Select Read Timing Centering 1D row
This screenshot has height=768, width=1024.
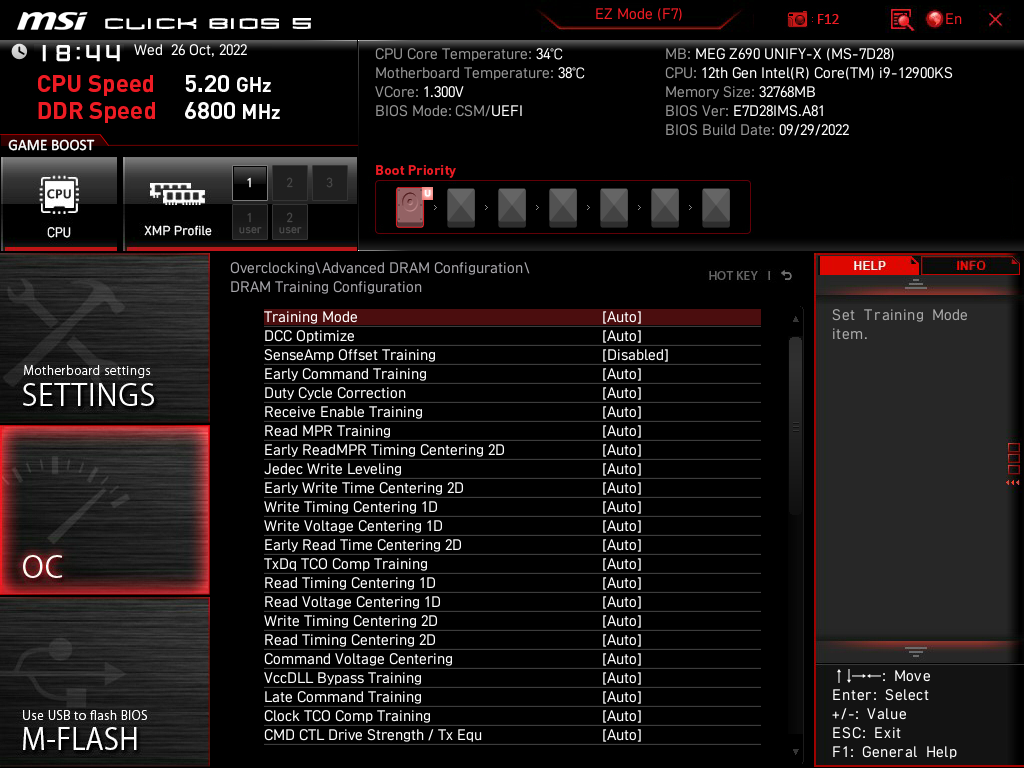tap(512, 583)
